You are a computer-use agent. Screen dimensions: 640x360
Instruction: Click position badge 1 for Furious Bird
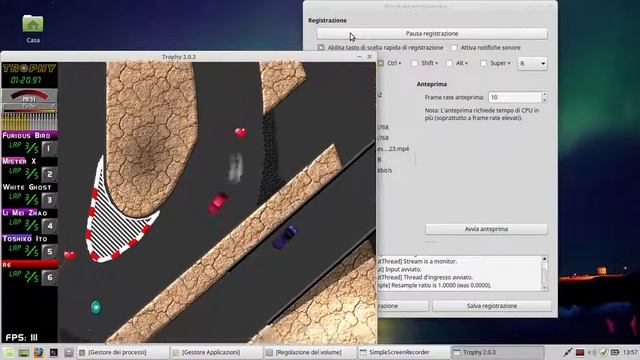(x=49, y=149)
